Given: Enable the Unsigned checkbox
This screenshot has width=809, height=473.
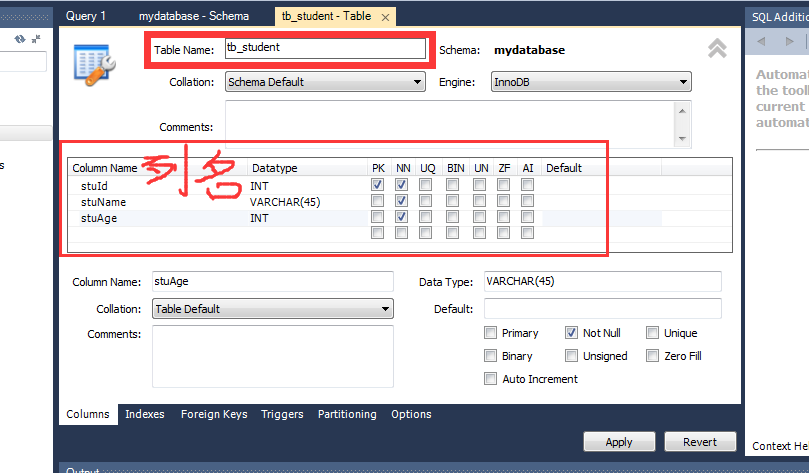Looking at the screenshot, I should [571, 355].
